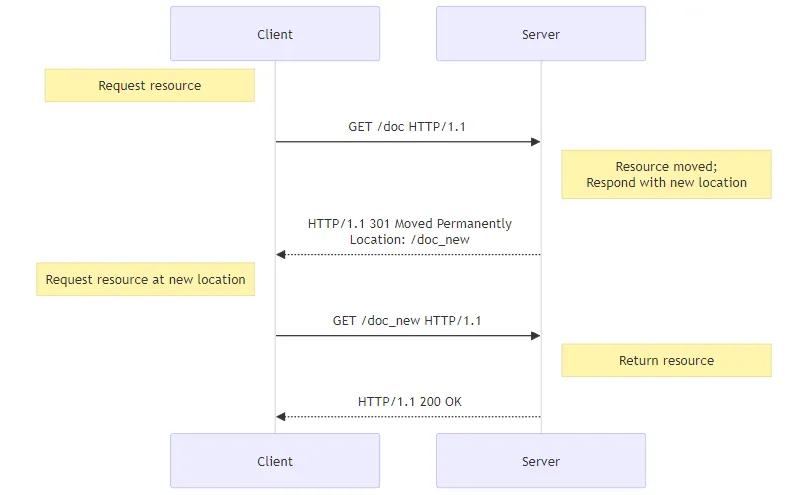Select the "GET /doc HTTP/1.1" message label
This screenshot has width=808, height=495.
tap(407, 127)
